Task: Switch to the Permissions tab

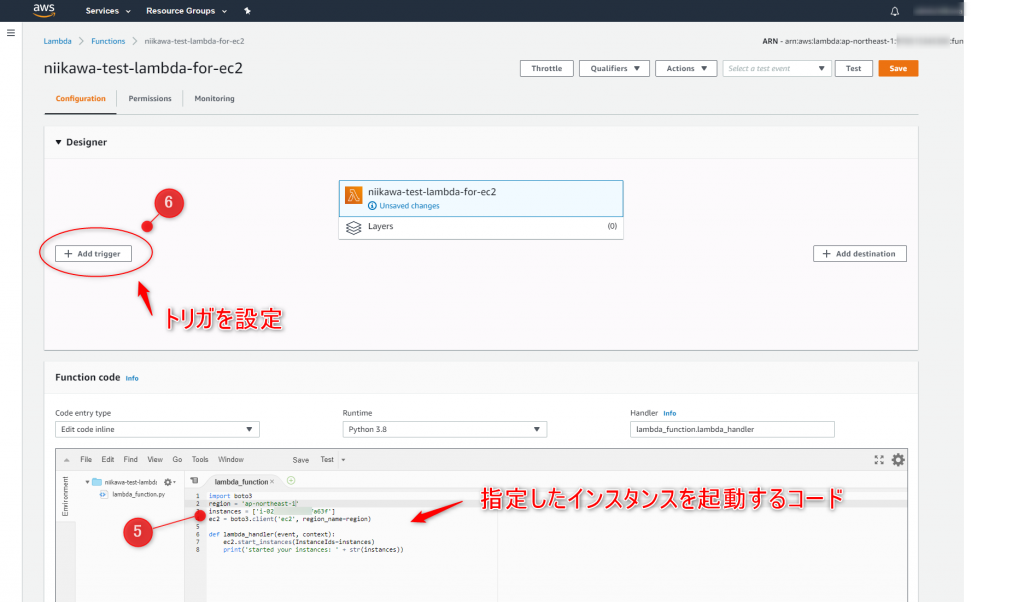Action: [x=150, y=99]
